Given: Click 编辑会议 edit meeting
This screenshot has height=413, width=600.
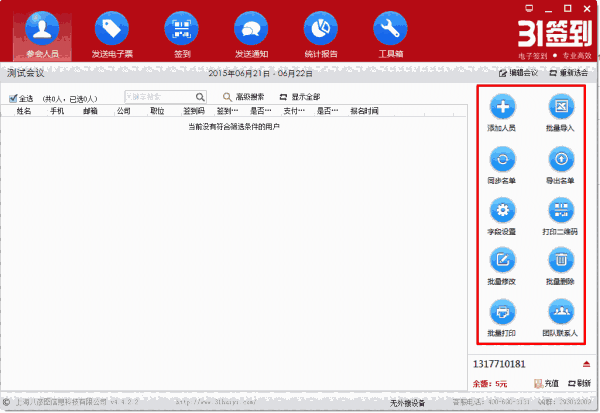Looking at the screenshot, I should tap(518, 73).
